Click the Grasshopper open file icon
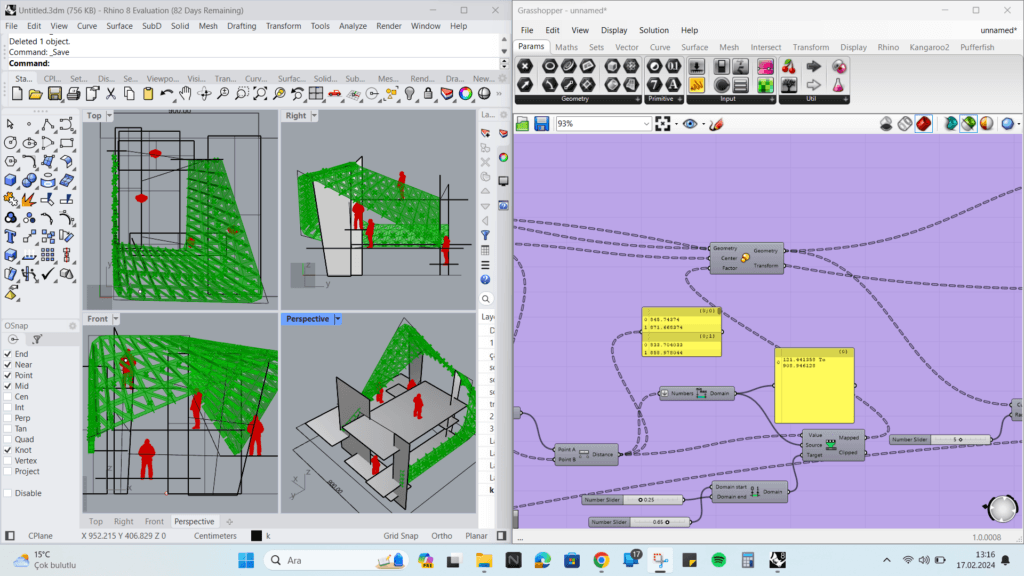Screen dimensions: 1024x576 pos(522,123)
